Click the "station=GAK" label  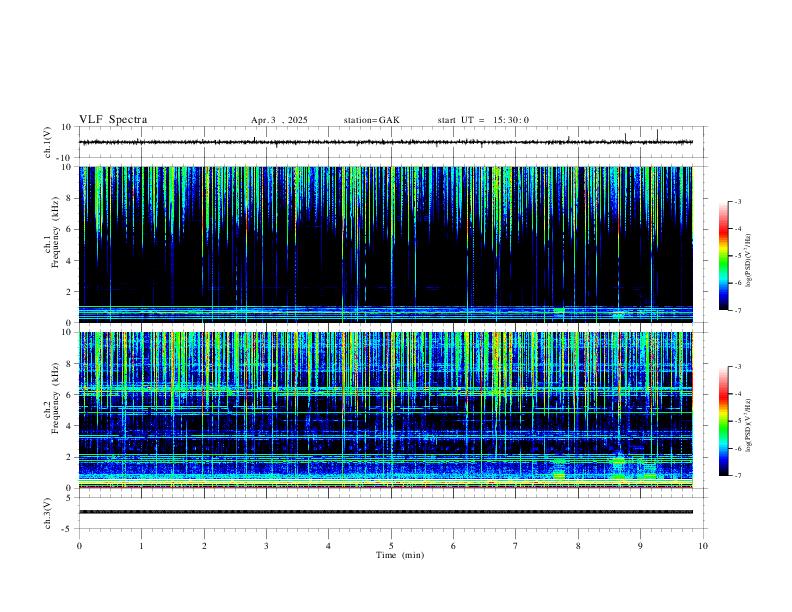click(371, 120)
